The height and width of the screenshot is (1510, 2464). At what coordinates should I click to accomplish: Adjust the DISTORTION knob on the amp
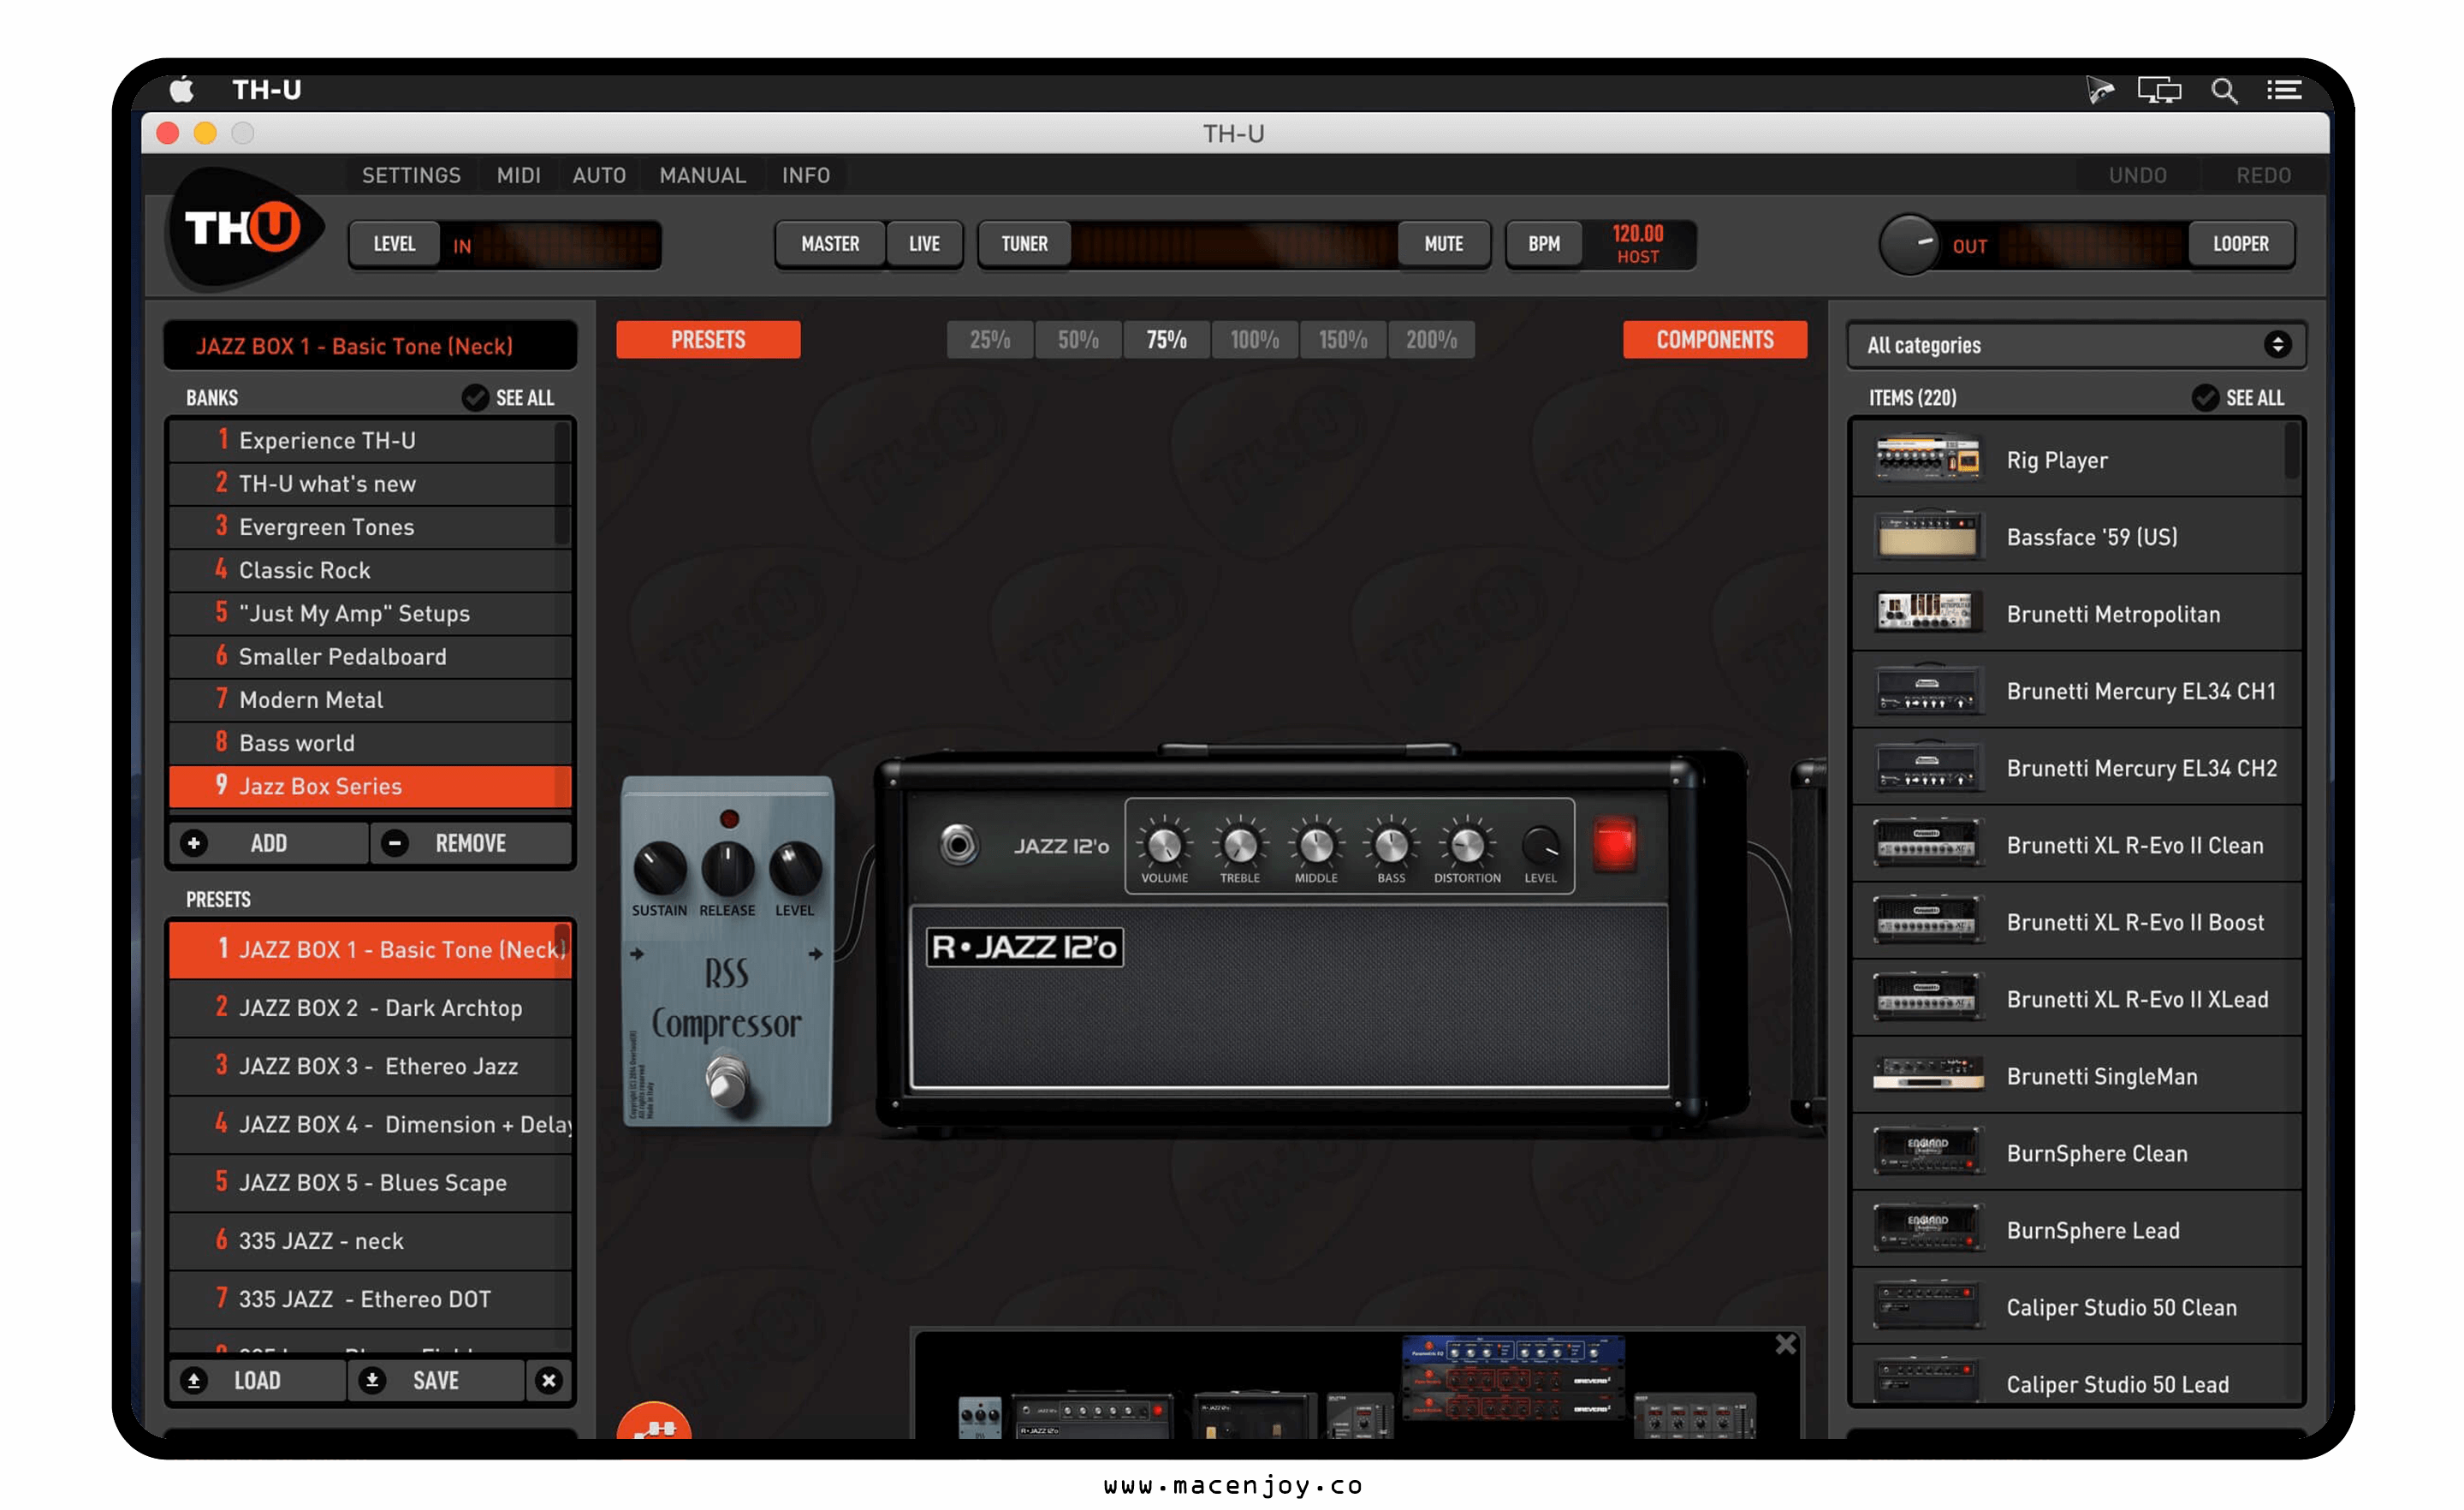point(1466,845)
